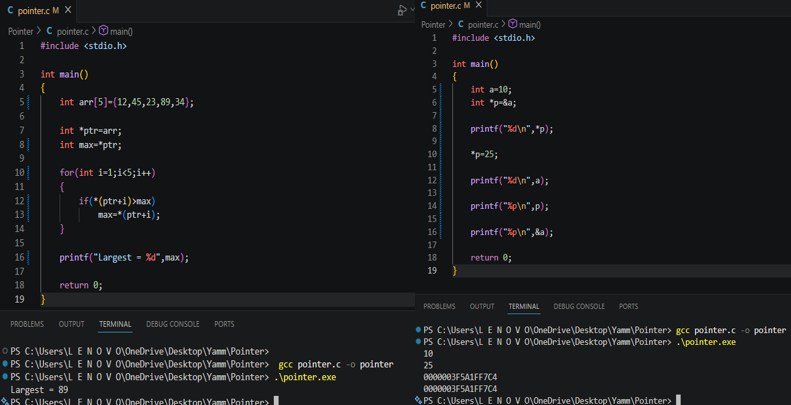Select TERMINAL tab in the right panel
The height and width of the screenshot is (405, 791).
524,307
